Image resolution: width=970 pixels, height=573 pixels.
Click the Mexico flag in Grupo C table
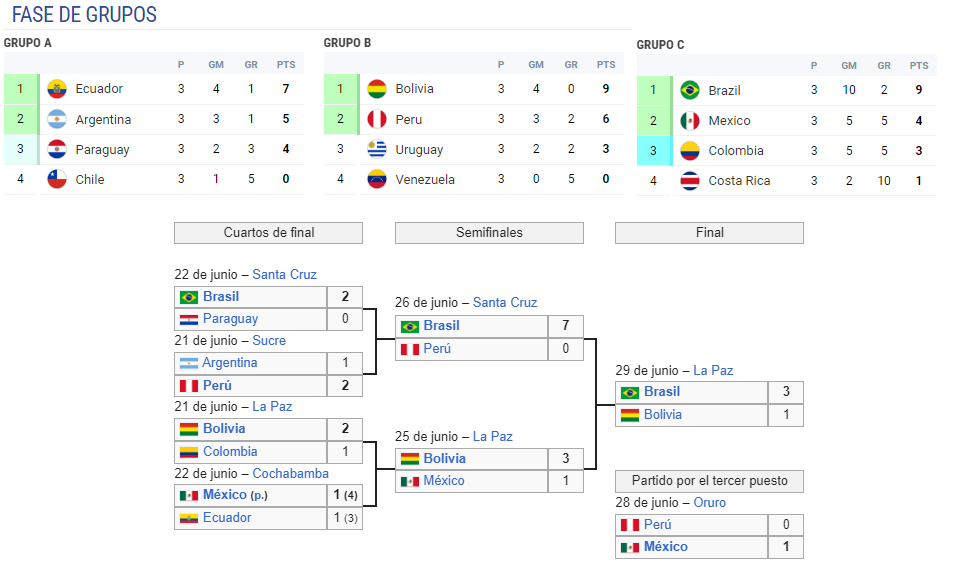[x=690, y=121]
